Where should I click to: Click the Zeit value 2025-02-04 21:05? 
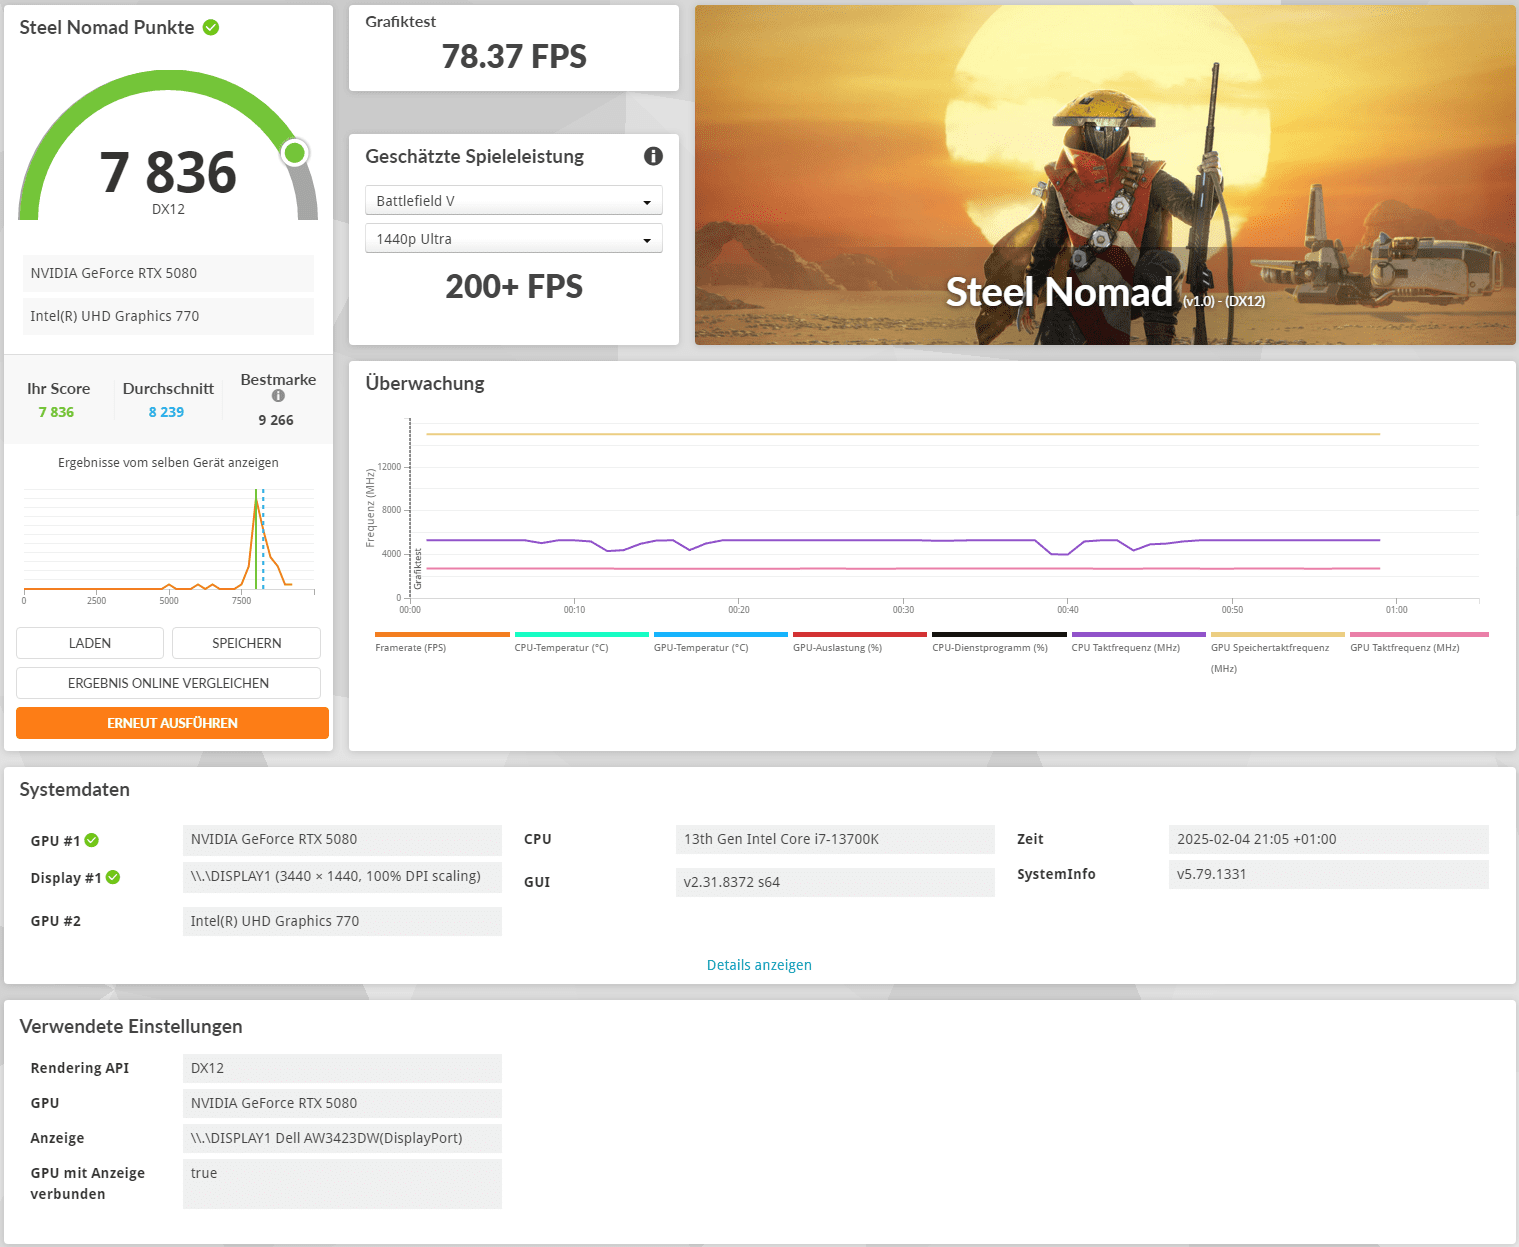pos(1328,839)
